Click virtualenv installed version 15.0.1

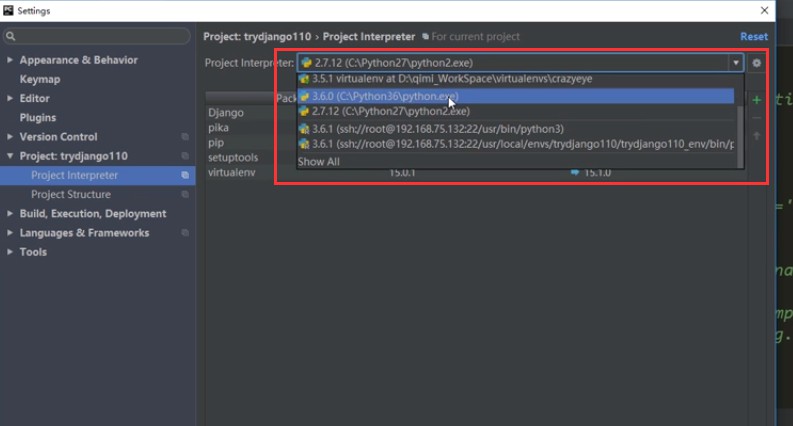[x=402, y=173]
